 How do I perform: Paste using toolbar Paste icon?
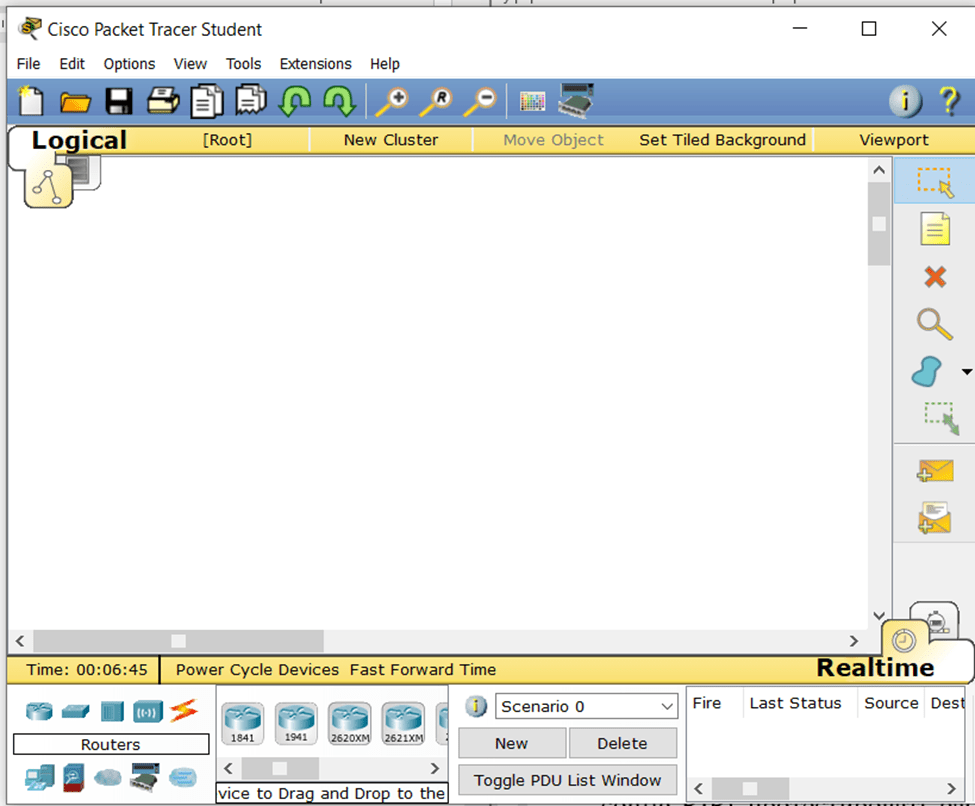coord(251,101)
